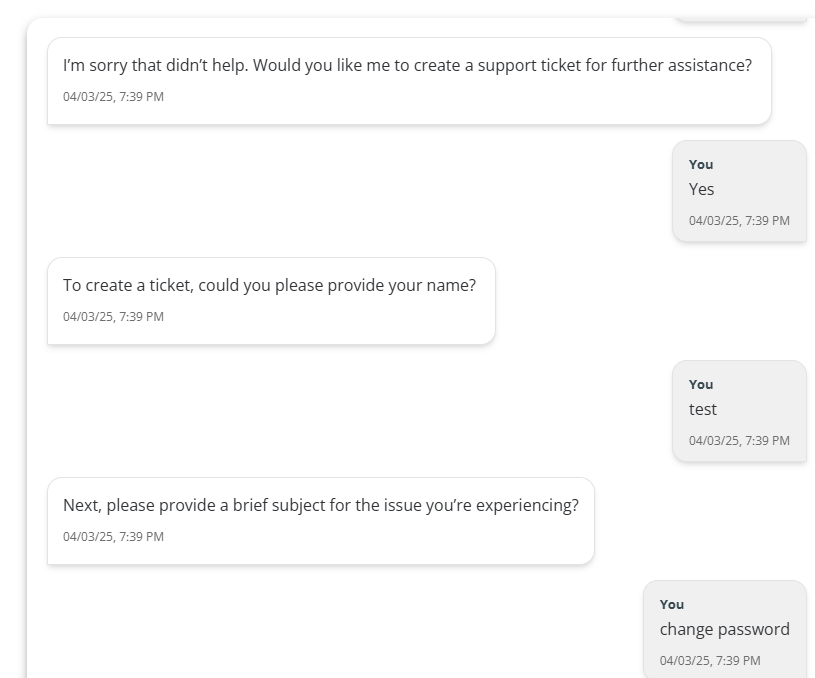Select the "test" reply text

pos(703,409)
